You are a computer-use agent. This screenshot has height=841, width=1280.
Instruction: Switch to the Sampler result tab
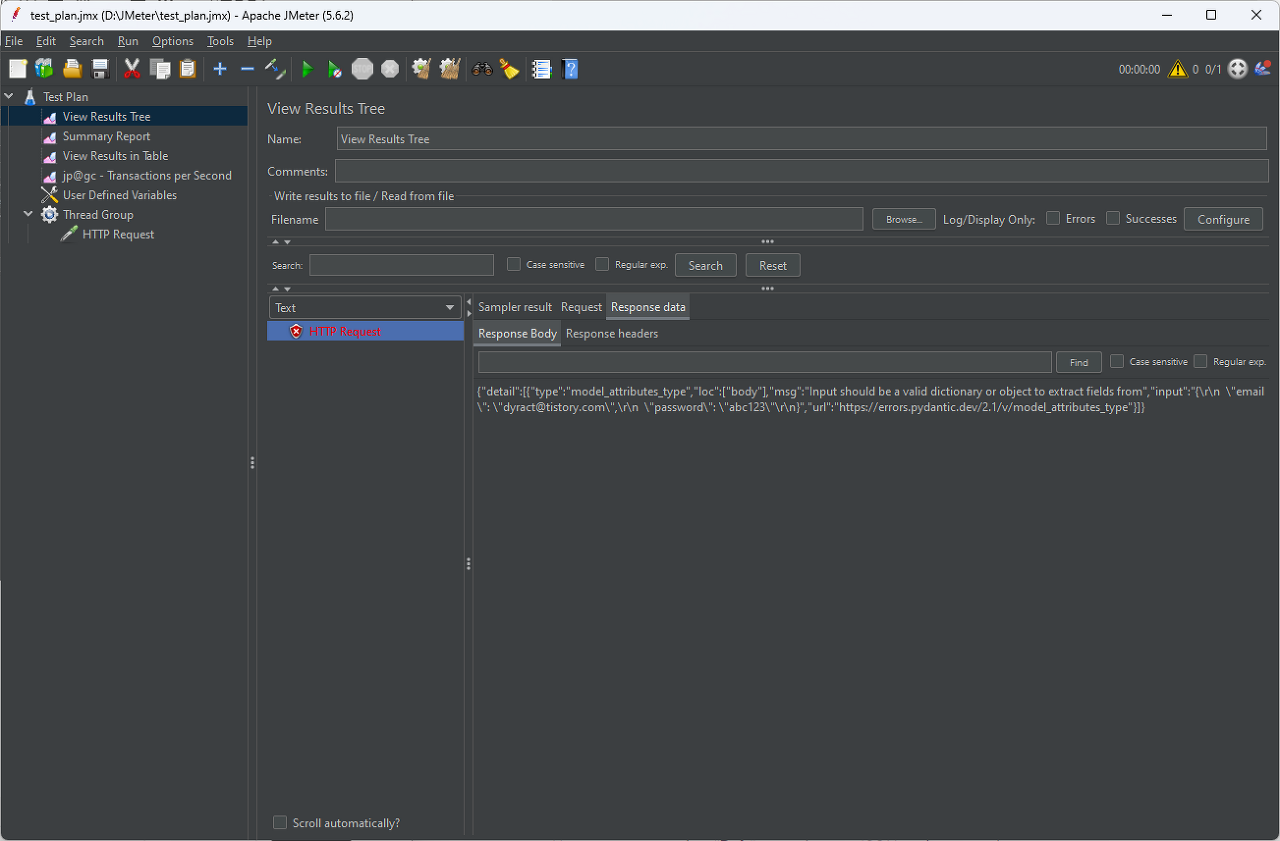point(515,307)
